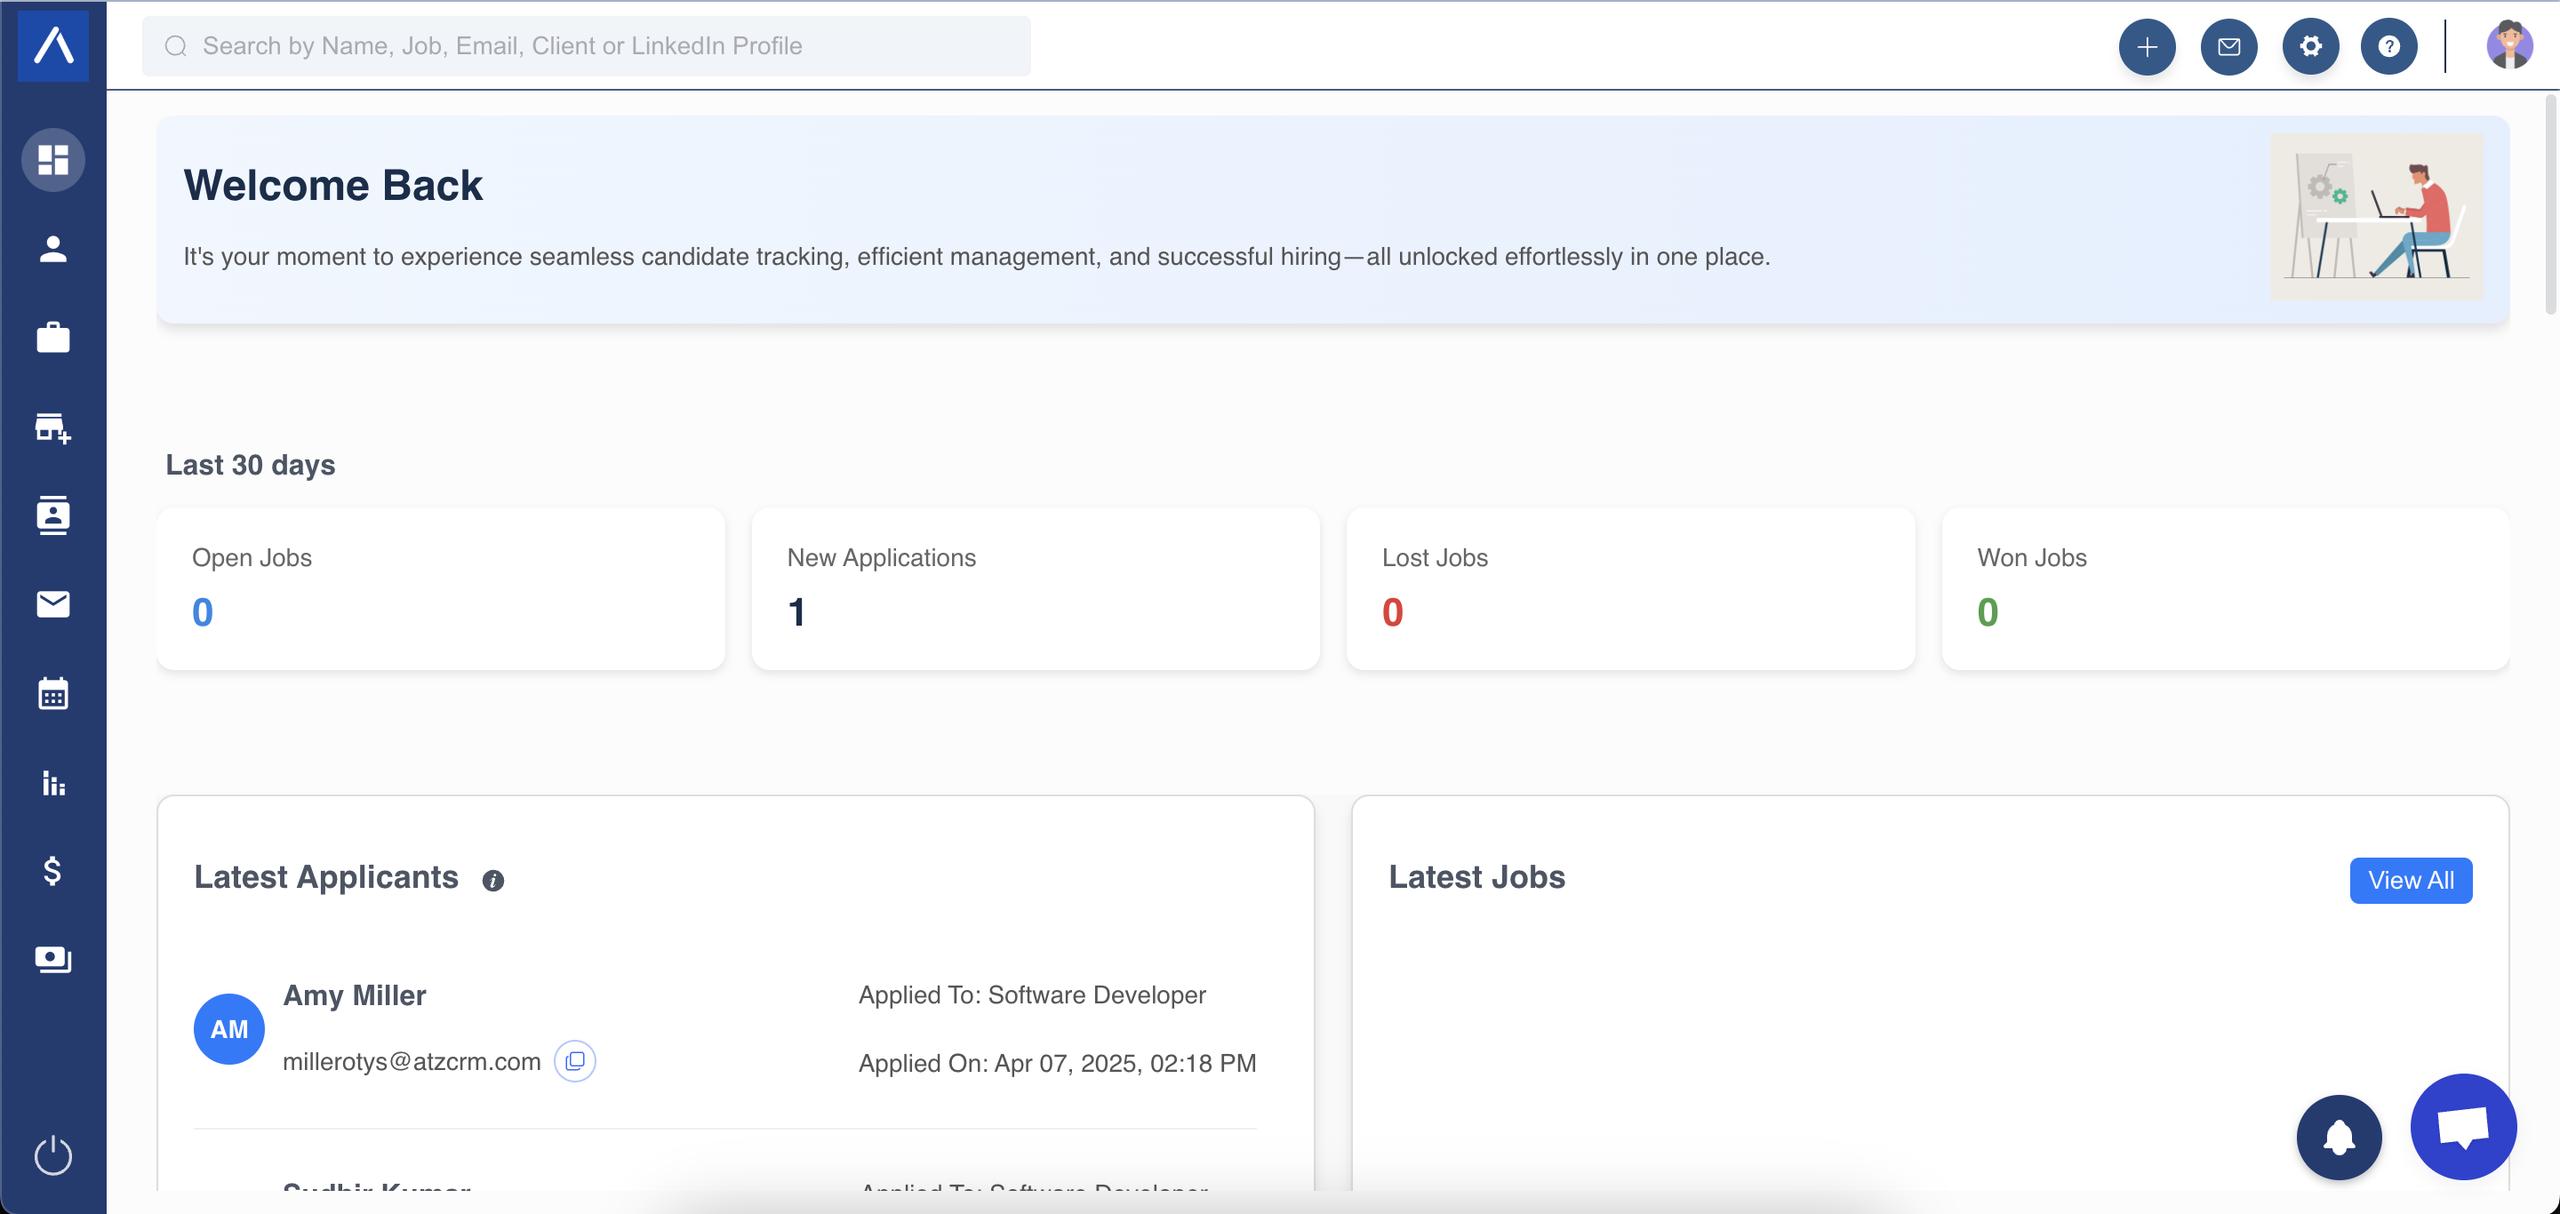
Task: Open the candidates person icon in sidebar
Action: [53, 249]
